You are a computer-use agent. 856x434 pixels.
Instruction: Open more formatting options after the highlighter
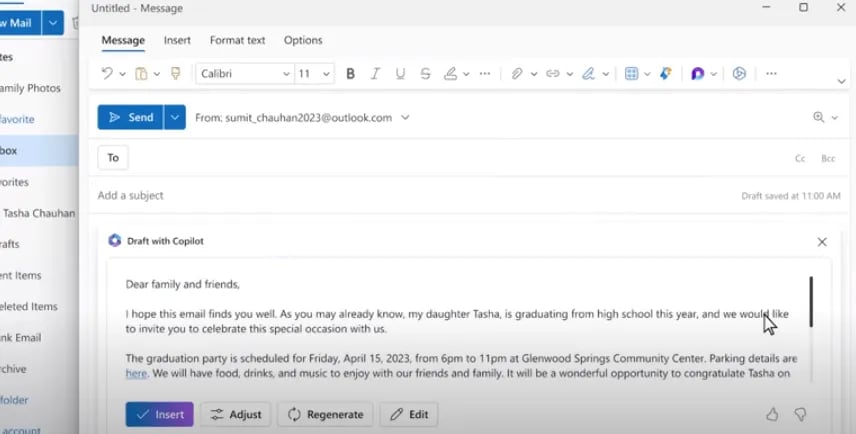click(x=485, y=74)
